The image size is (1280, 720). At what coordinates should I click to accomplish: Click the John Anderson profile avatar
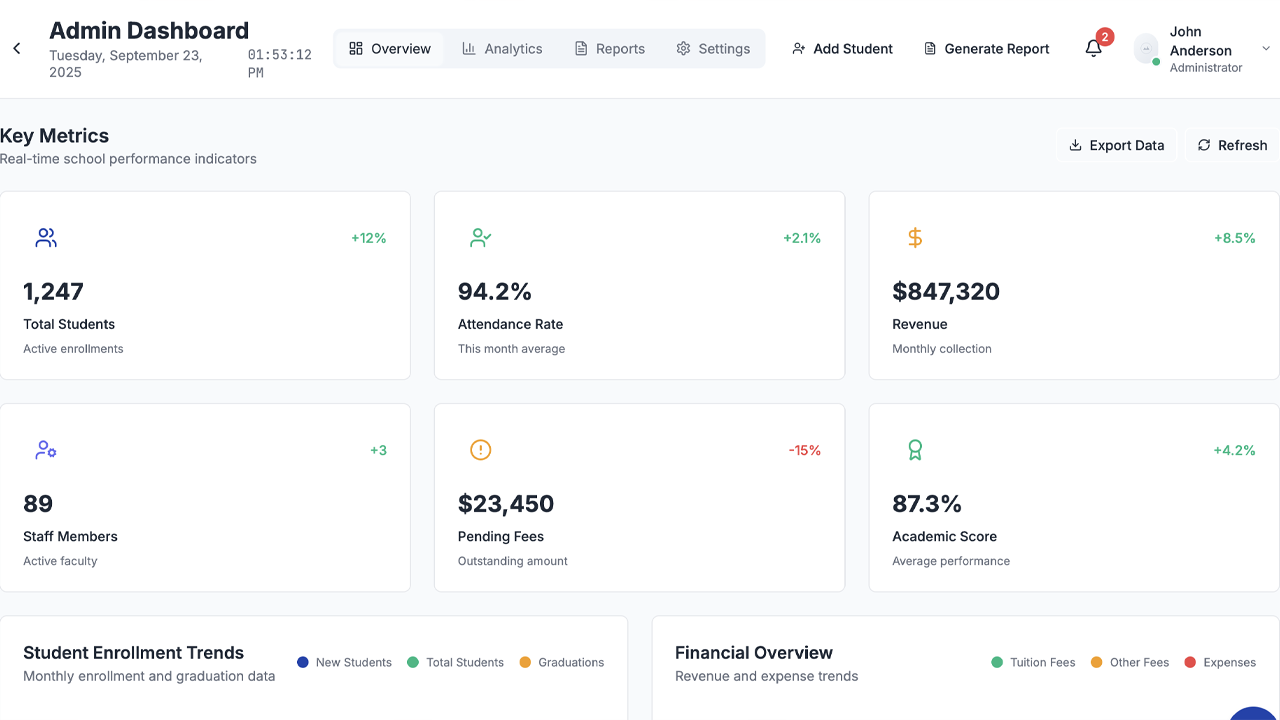(x=1146, y=49)
